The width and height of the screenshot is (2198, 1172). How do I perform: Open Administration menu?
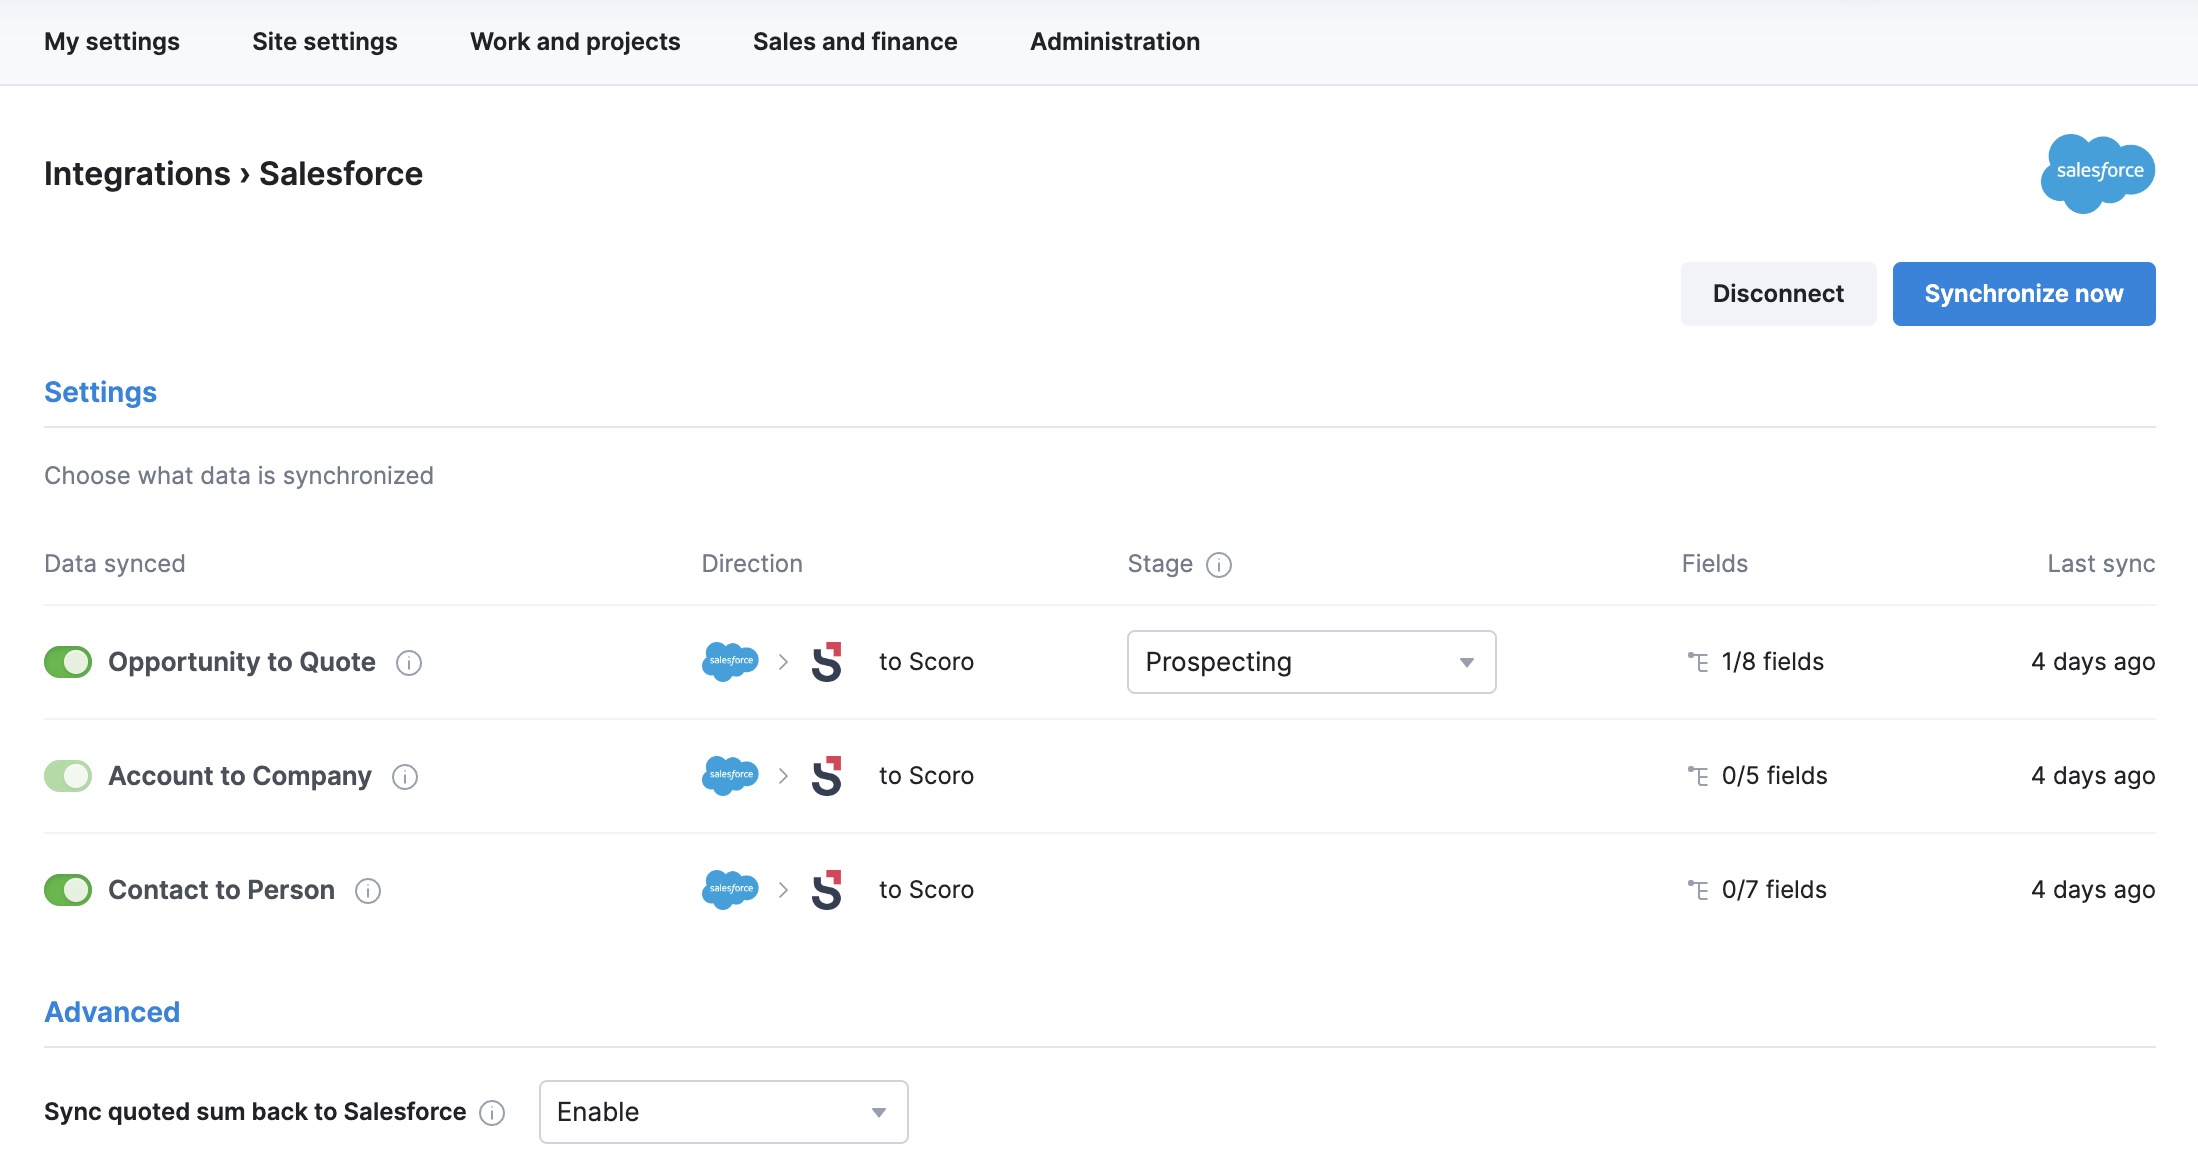pyautogui.click(x=1115, y=42)
